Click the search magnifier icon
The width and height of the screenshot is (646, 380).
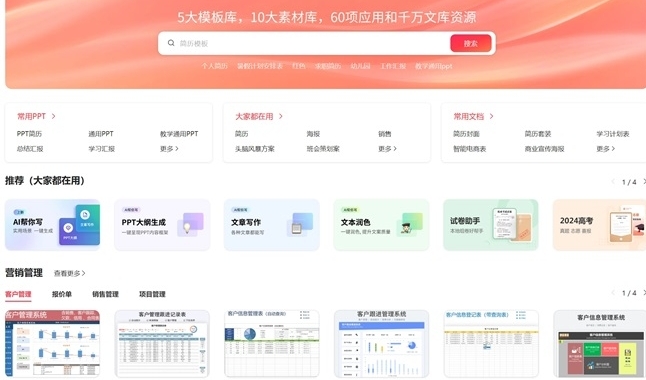(x=171, y=43)
